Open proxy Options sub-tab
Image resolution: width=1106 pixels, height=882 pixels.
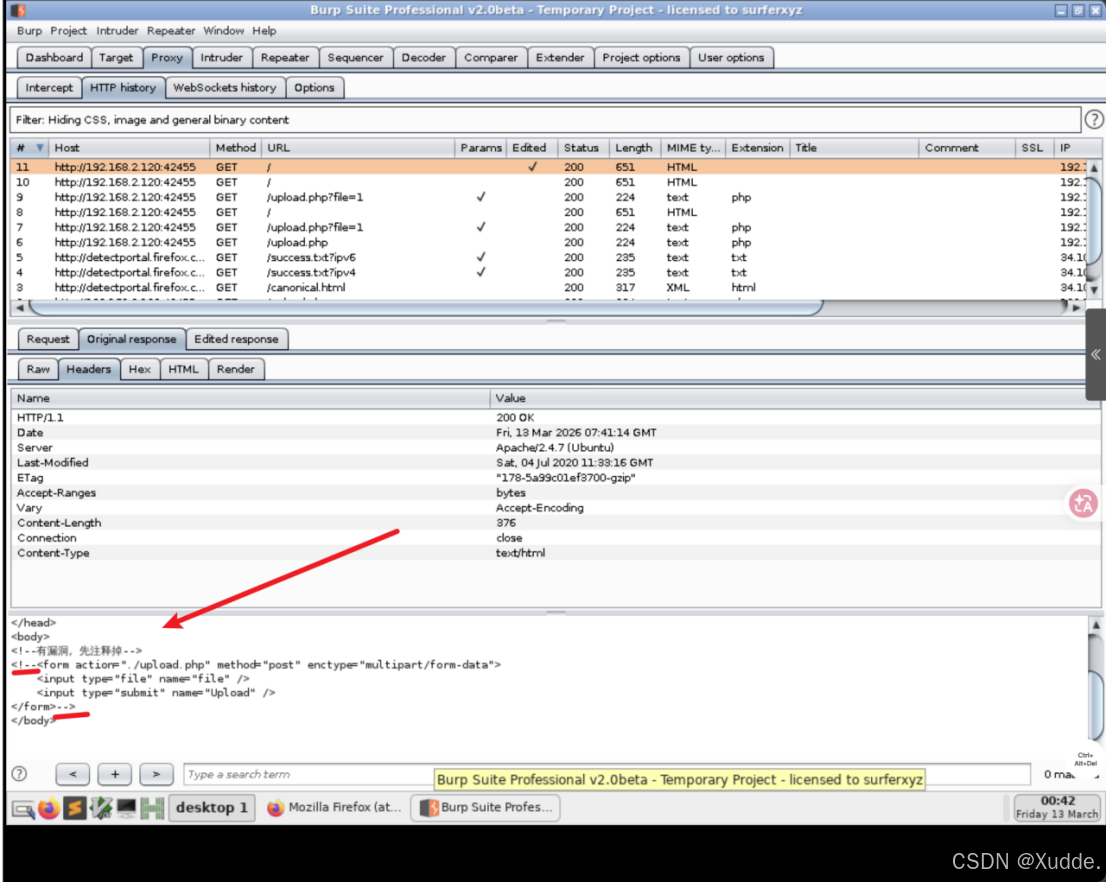tap(315, 87)
